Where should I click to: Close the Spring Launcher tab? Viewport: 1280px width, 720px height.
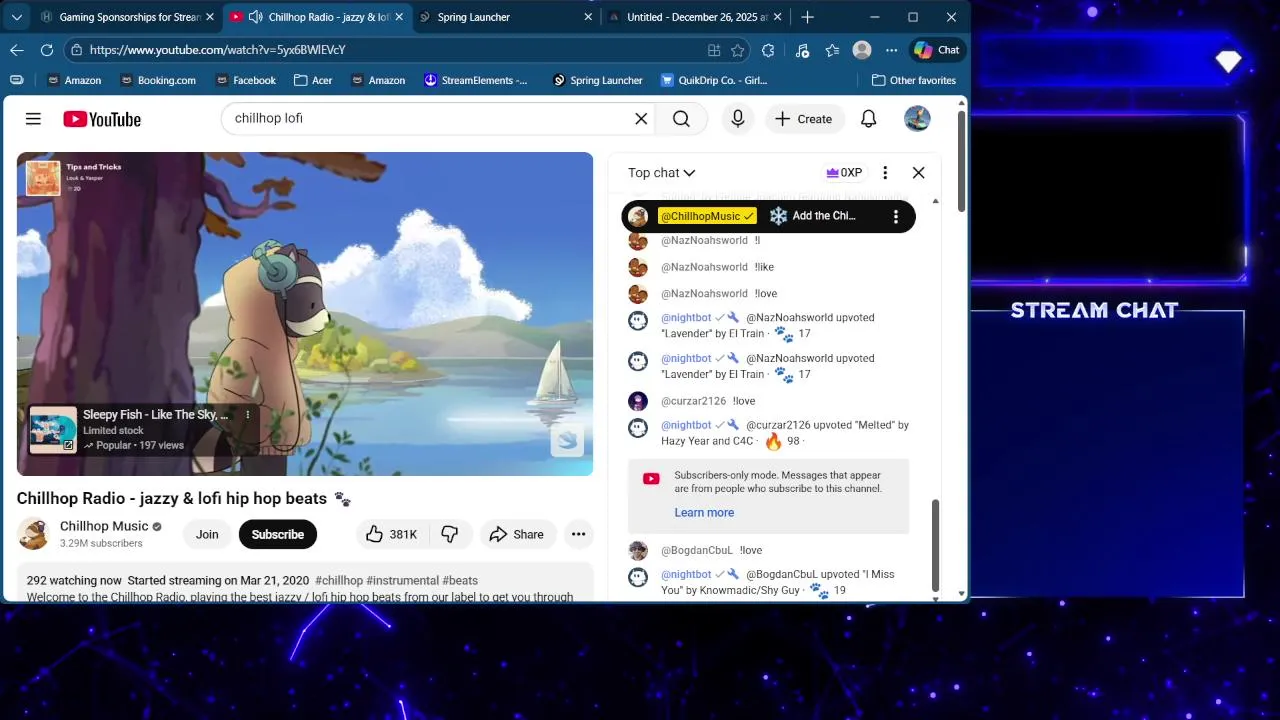(590, 17)
